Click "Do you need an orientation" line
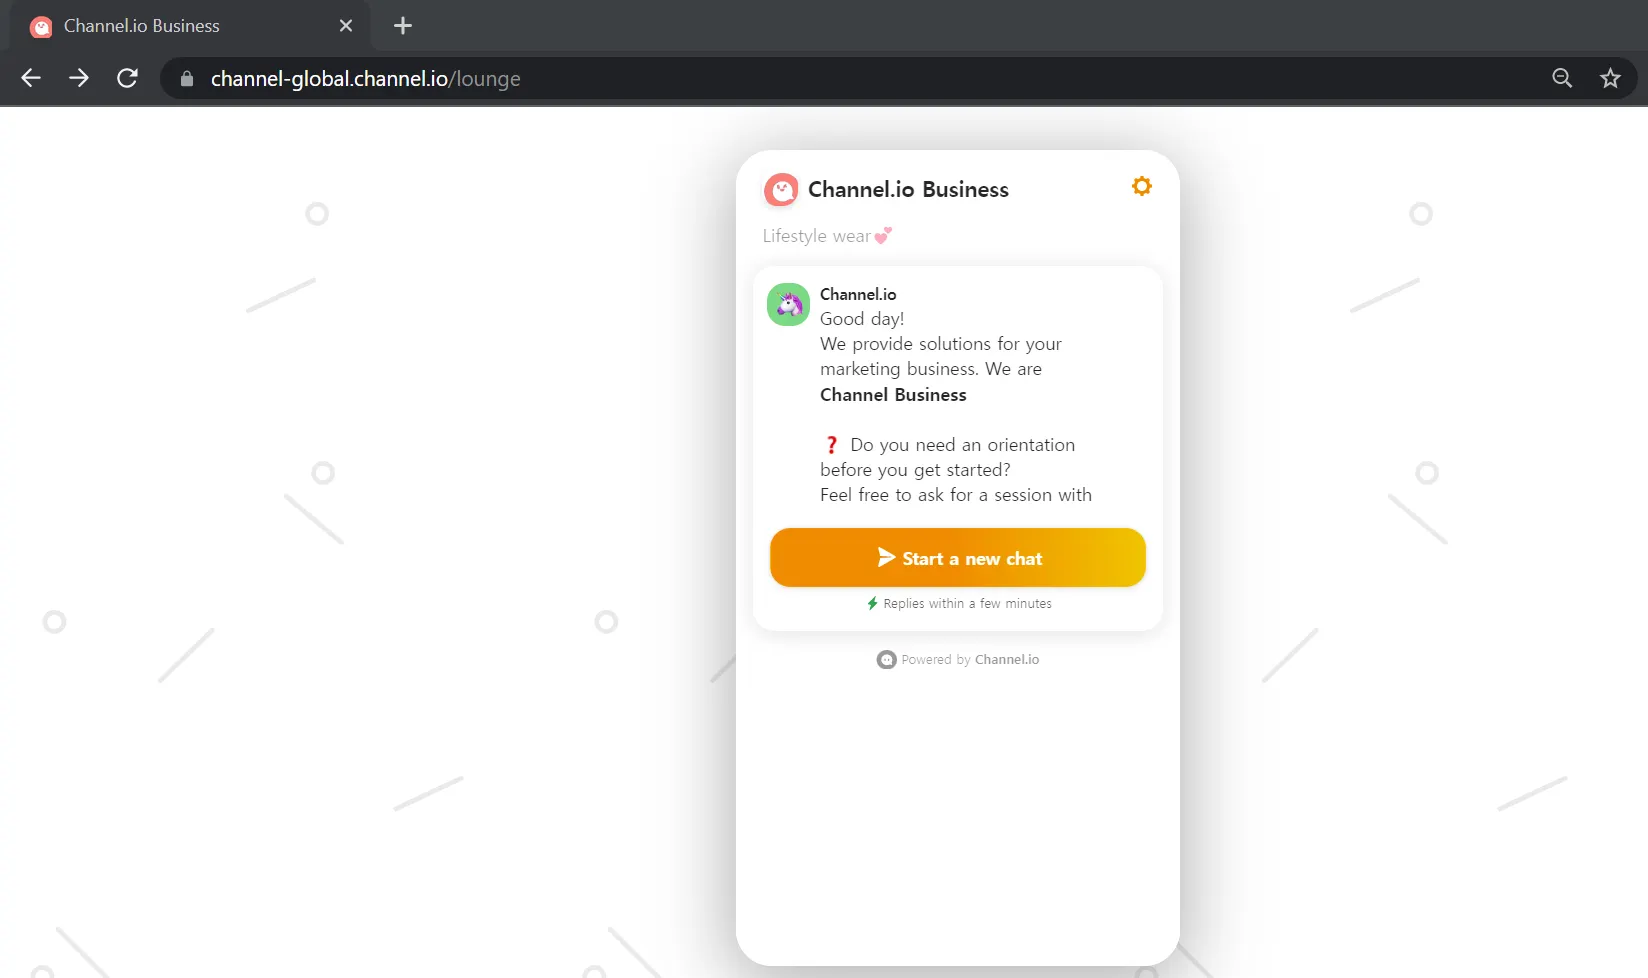This screenshot has width=1648, height=978. (x=962, y=445)
